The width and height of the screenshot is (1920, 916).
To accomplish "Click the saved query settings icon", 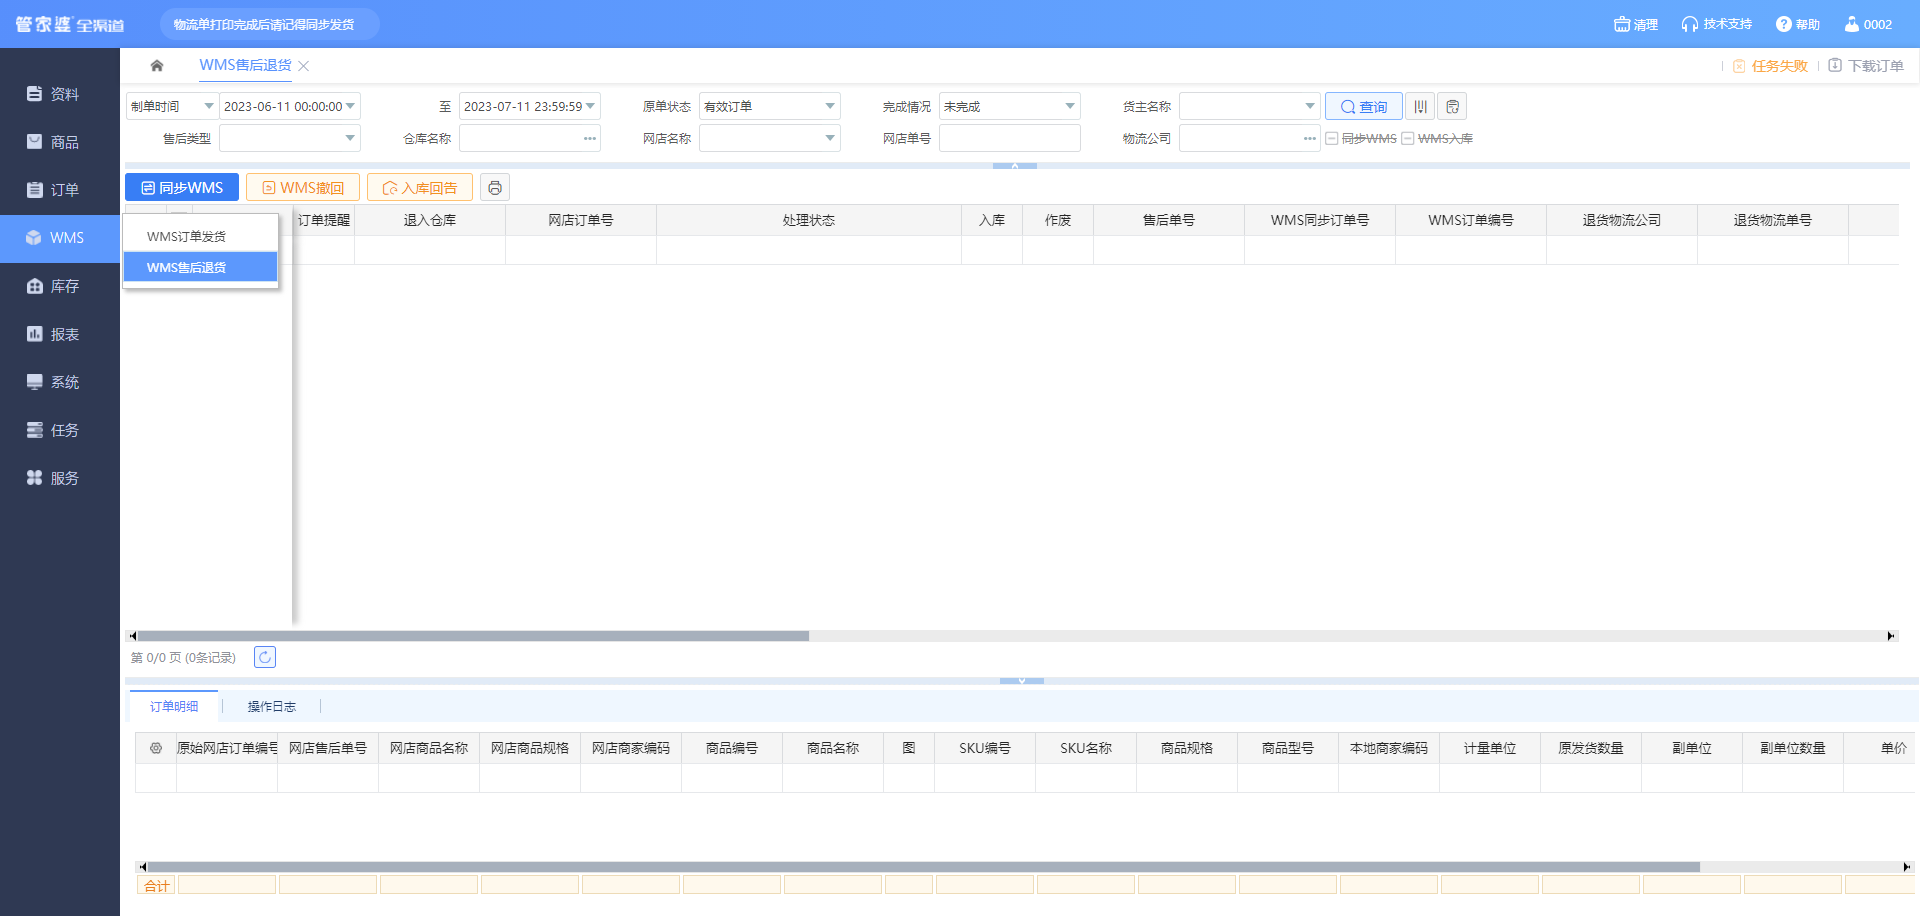I will pyautogui.click(x=1452, y=107).
